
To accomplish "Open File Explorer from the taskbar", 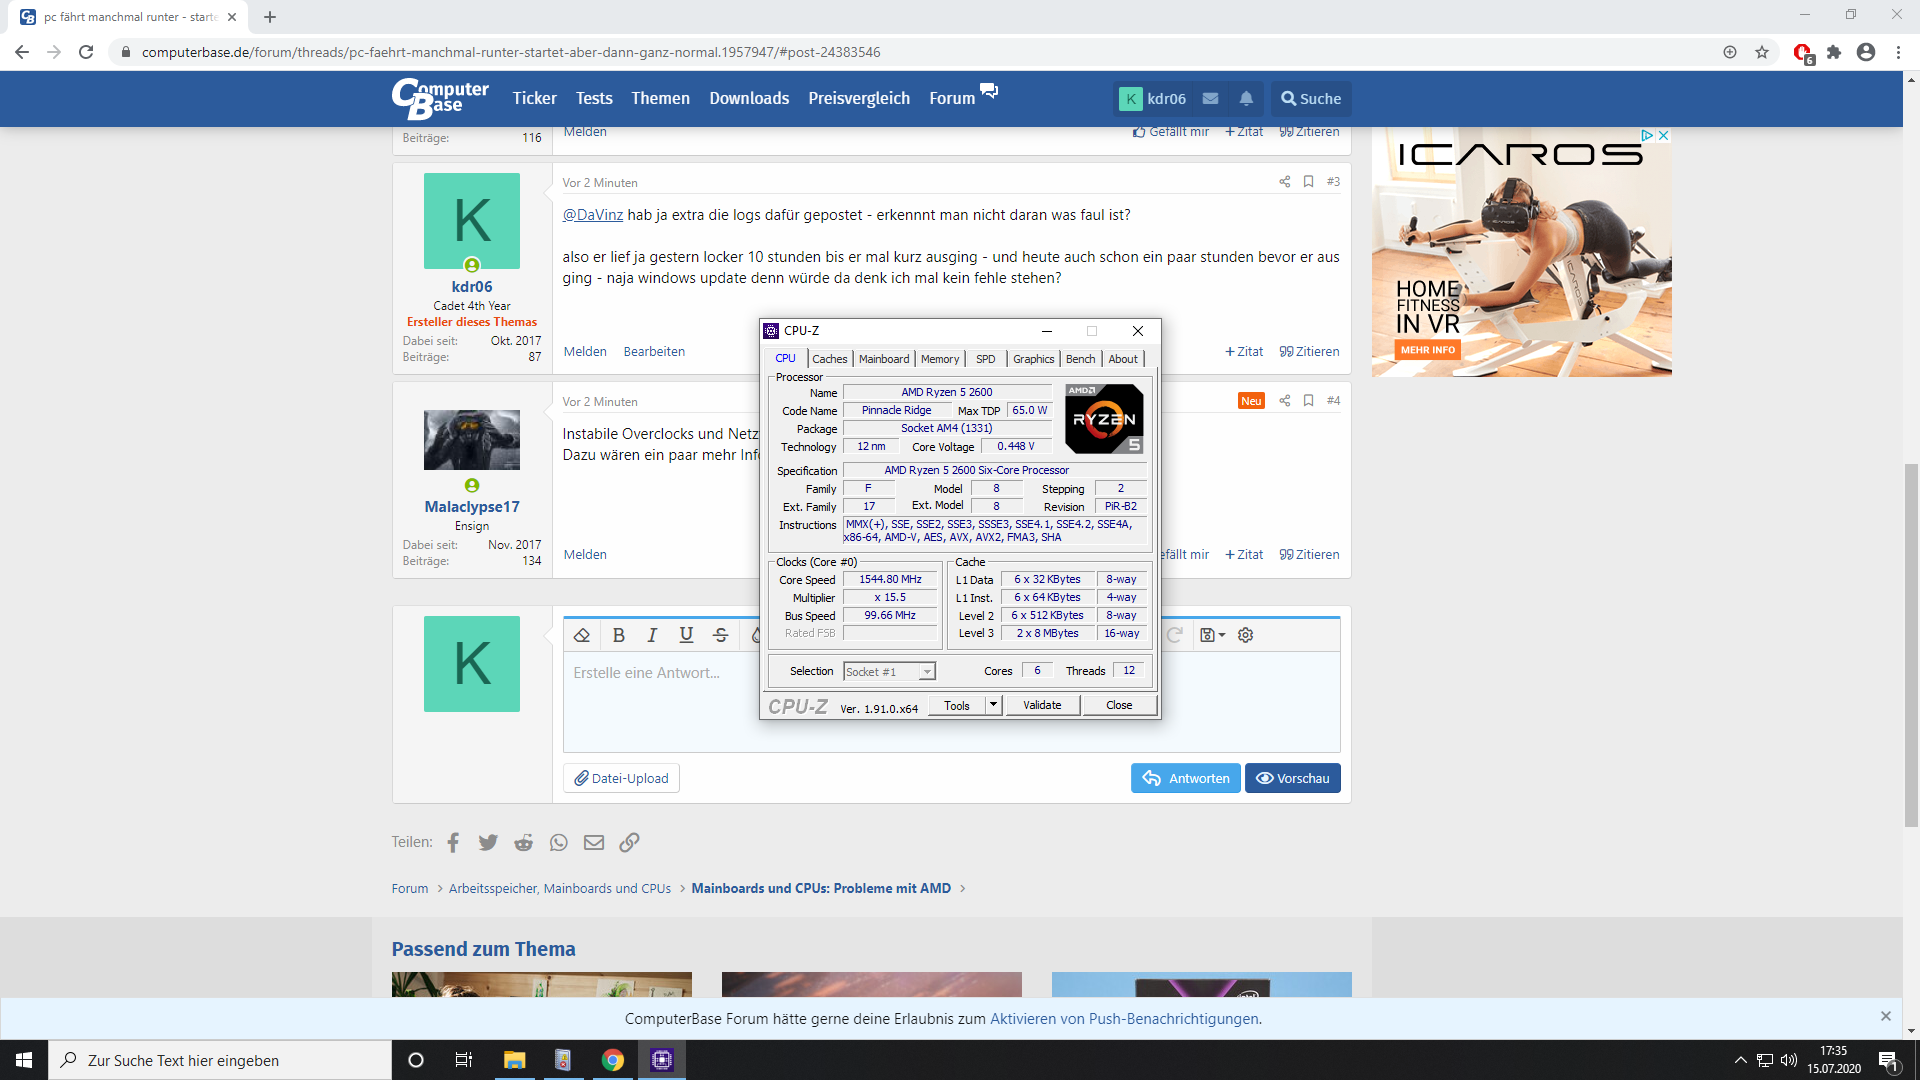I will (514, 1060).
